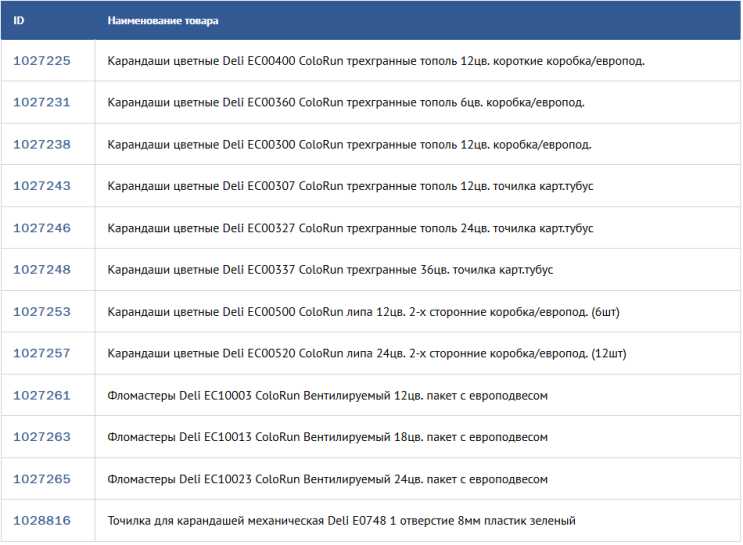The height and width of the screenshot is (545, 743).
Task: Open product ID link 1027253
Action: [42, 311]
